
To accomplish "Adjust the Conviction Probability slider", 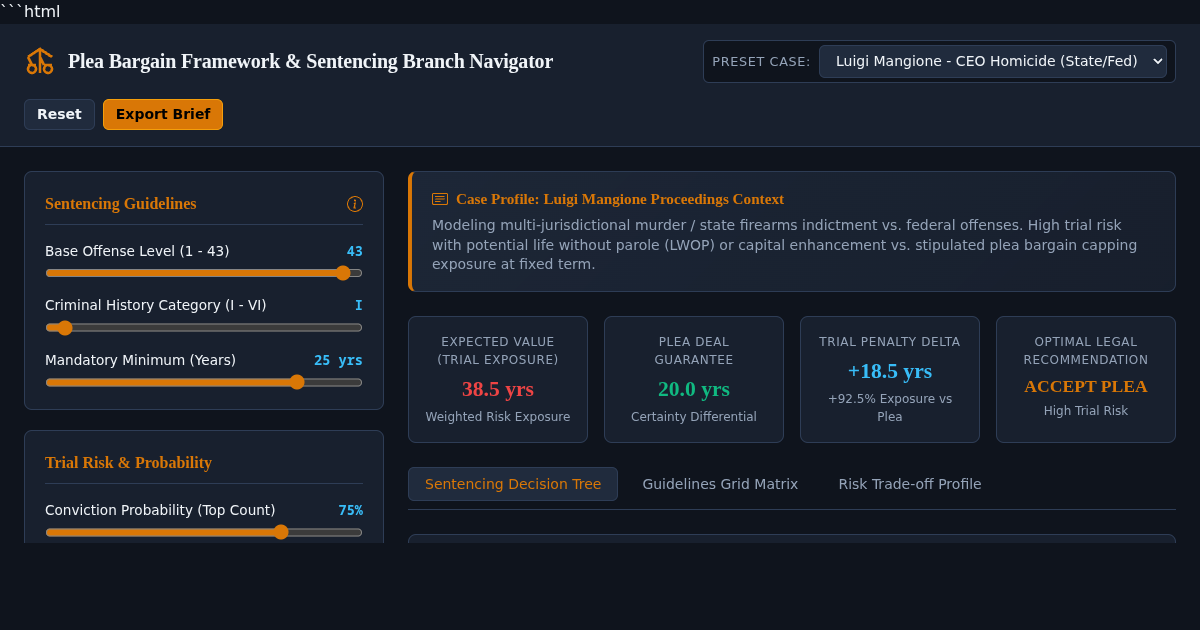I will pyautogui.click(x=204, y=532).
